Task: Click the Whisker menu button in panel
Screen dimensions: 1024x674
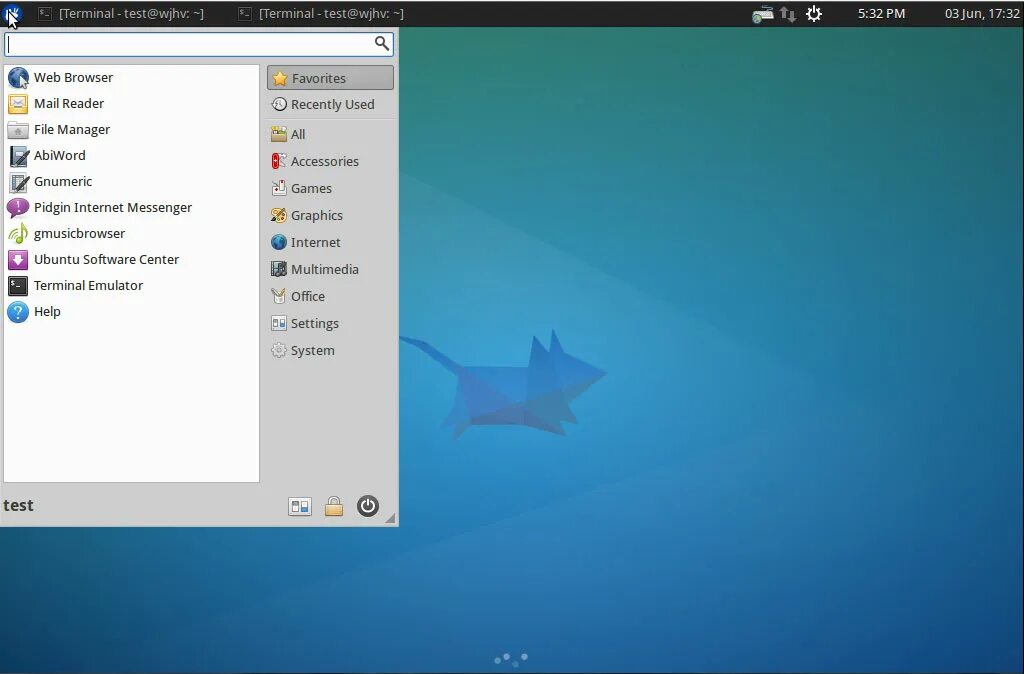Action: click(12, 13)
